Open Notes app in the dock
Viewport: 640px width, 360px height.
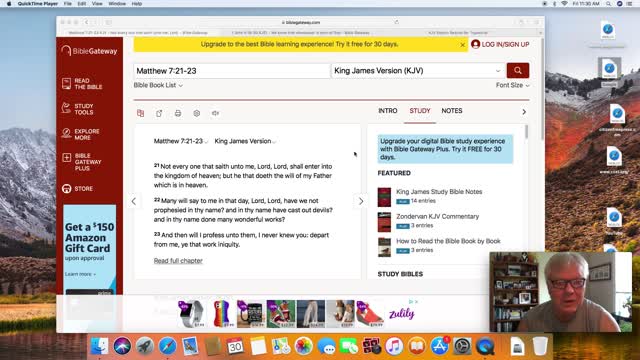click(x=258, y=347)
